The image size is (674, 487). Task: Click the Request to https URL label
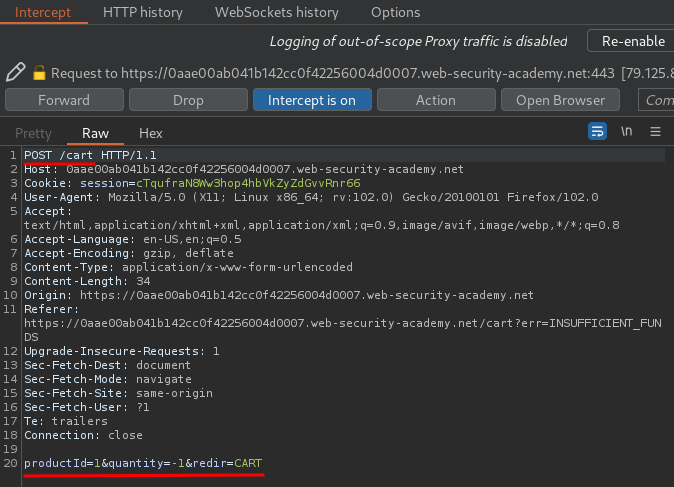333,73
